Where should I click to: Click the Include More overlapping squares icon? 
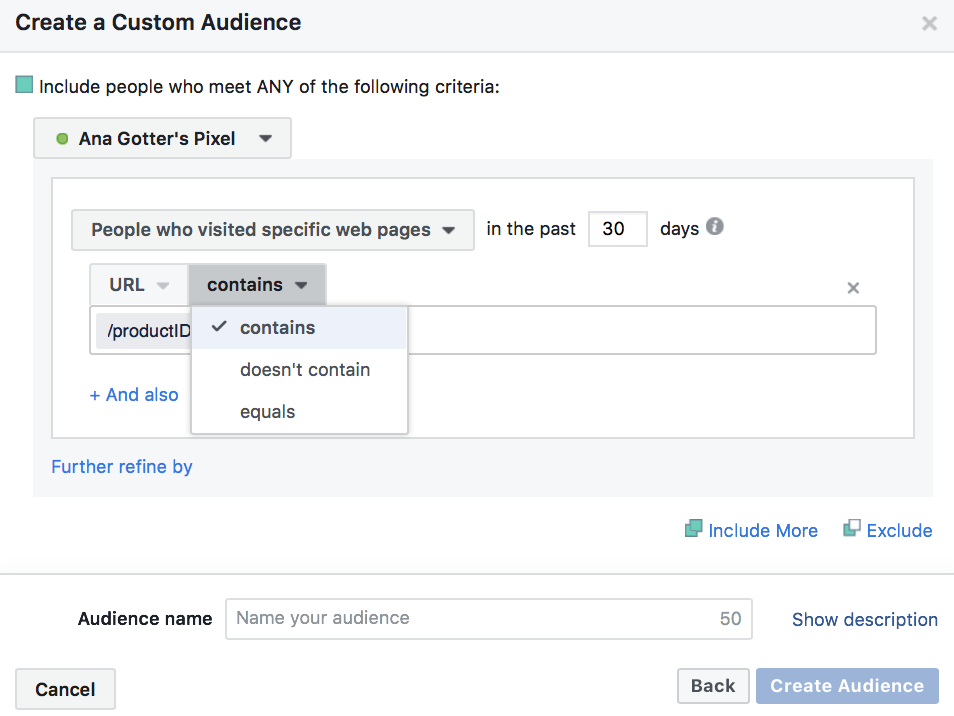pos(693,528)
